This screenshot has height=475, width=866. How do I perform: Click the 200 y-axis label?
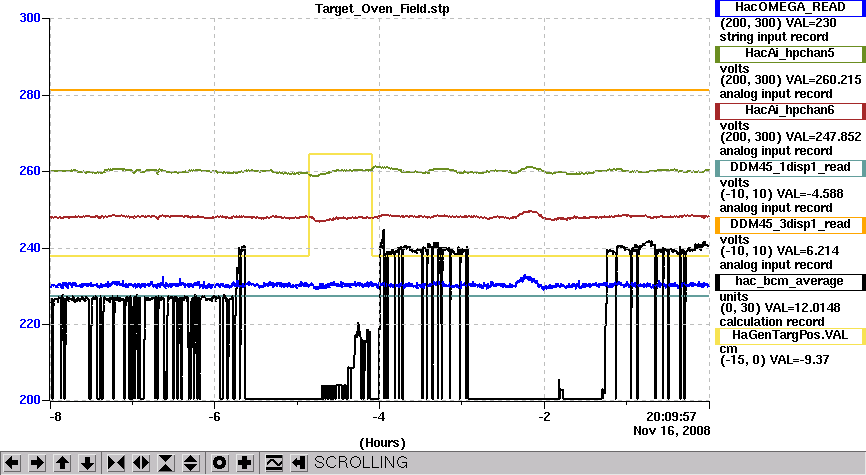30,399
